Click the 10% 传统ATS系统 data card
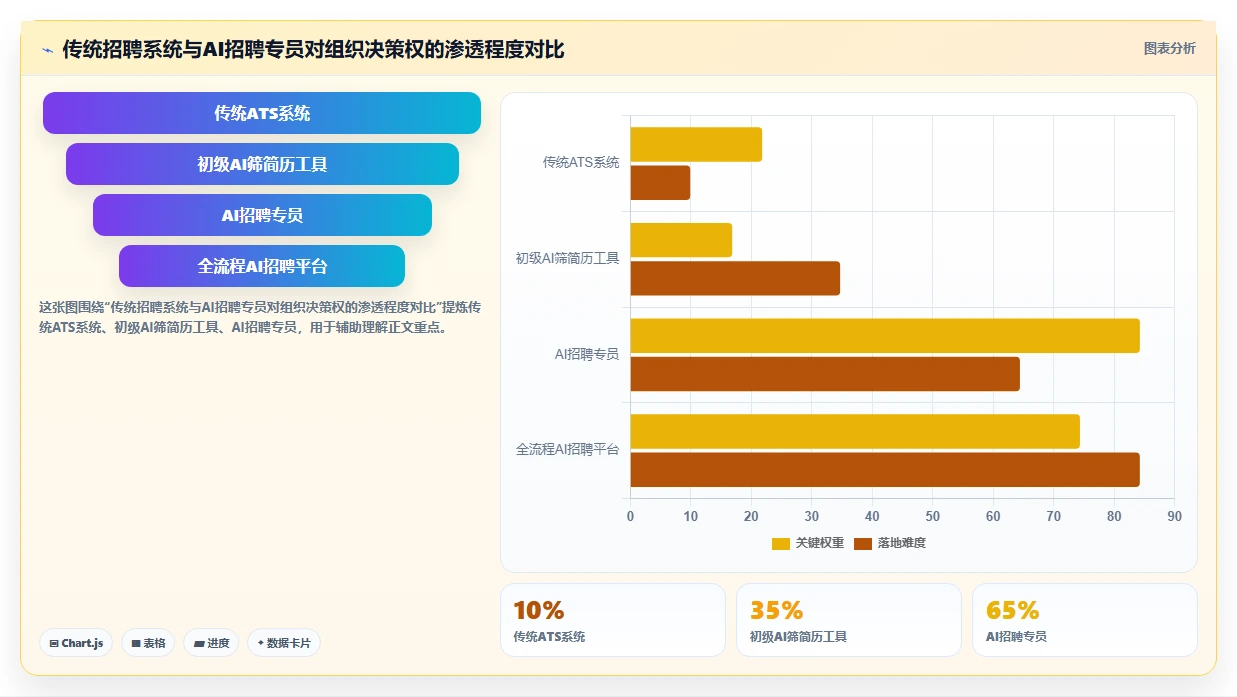The image size is (1237, 697). coord(613,620)
